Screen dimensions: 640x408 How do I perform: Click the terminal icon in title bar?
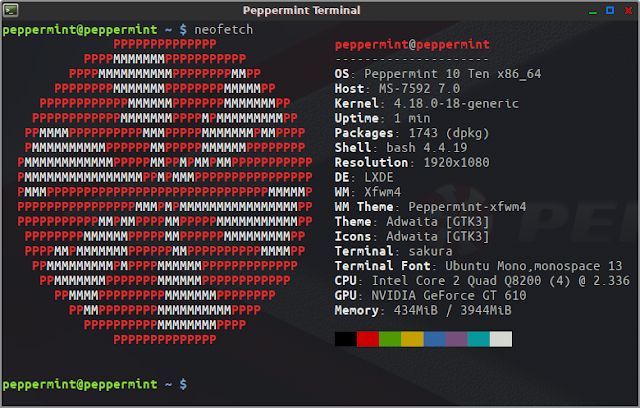[10, 10]
